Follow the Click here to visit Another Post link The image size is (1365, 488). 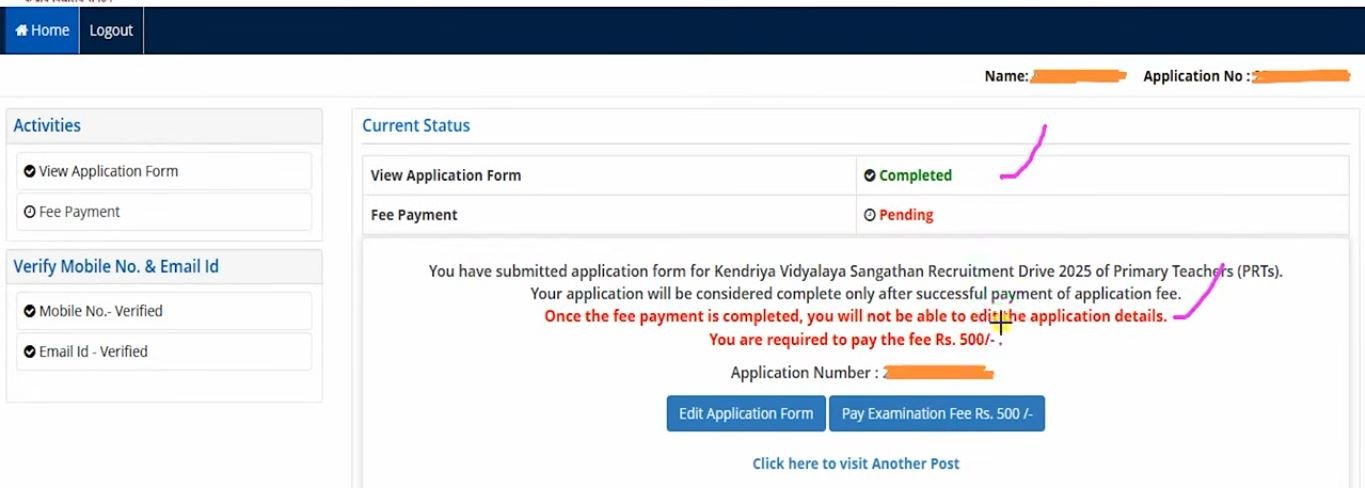tap(855, 463)
